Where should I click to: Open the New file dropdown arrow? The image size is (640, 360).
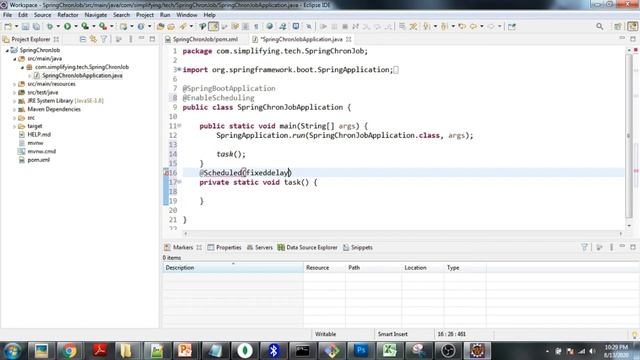coord(16,27)
